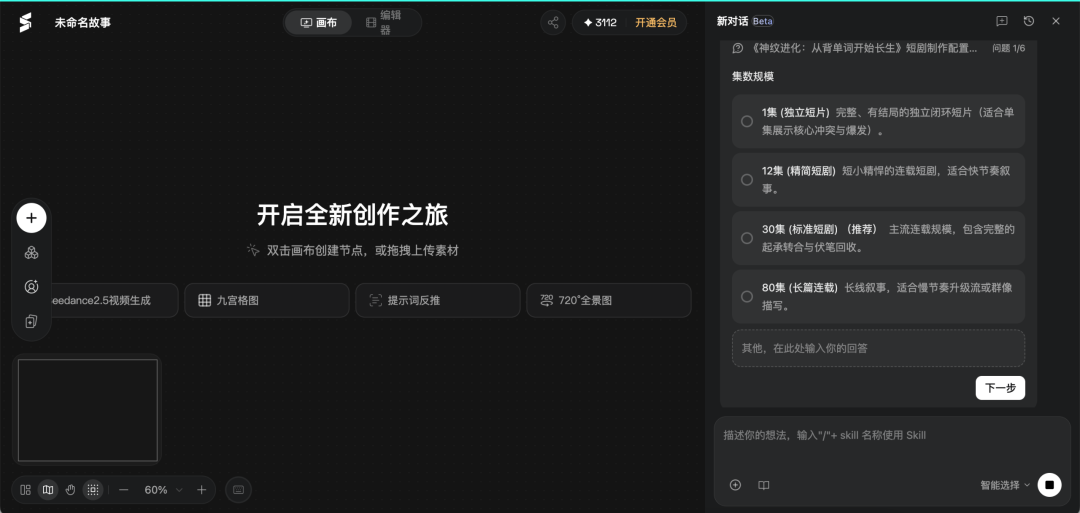Click the 提示词反推 shortcut card
The image size is (1080, 513).
(437, 300)
